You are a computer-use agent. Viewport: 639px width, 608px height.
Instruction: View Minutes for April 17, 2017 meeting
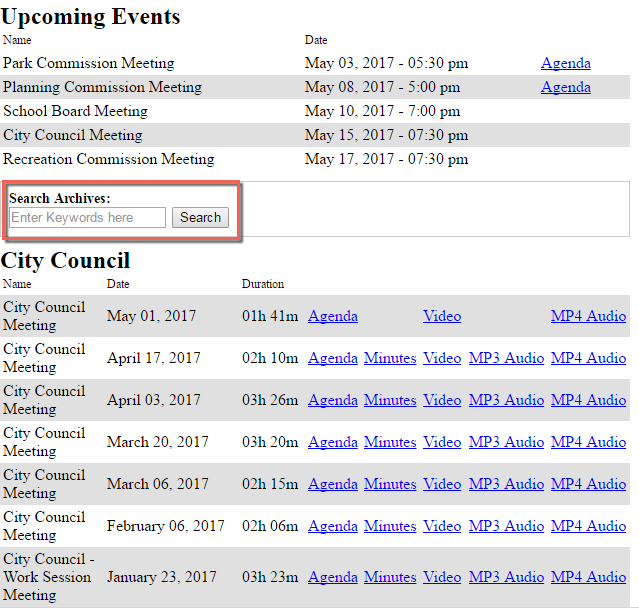point(390,358)
